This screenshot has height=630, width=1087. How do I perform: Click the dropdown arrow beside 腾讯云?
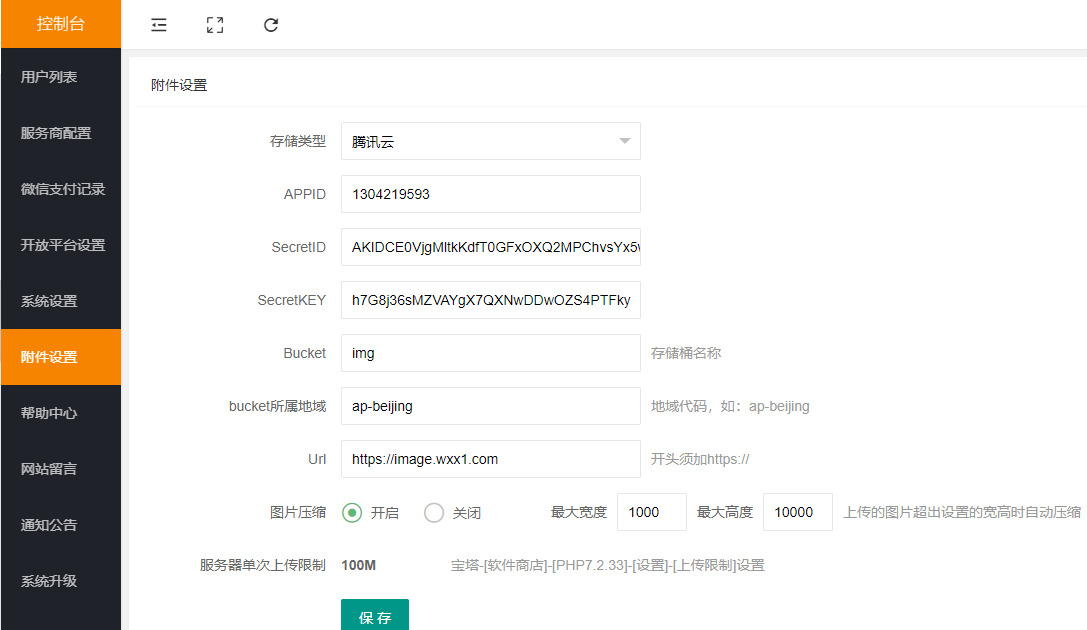[625, 141]
